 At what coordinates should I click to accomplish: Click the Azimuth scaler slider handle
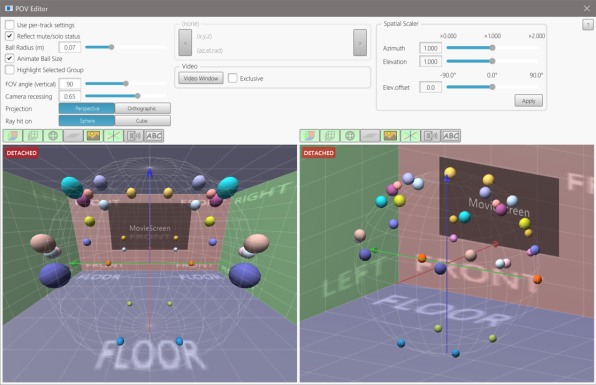tap(492, 48)
